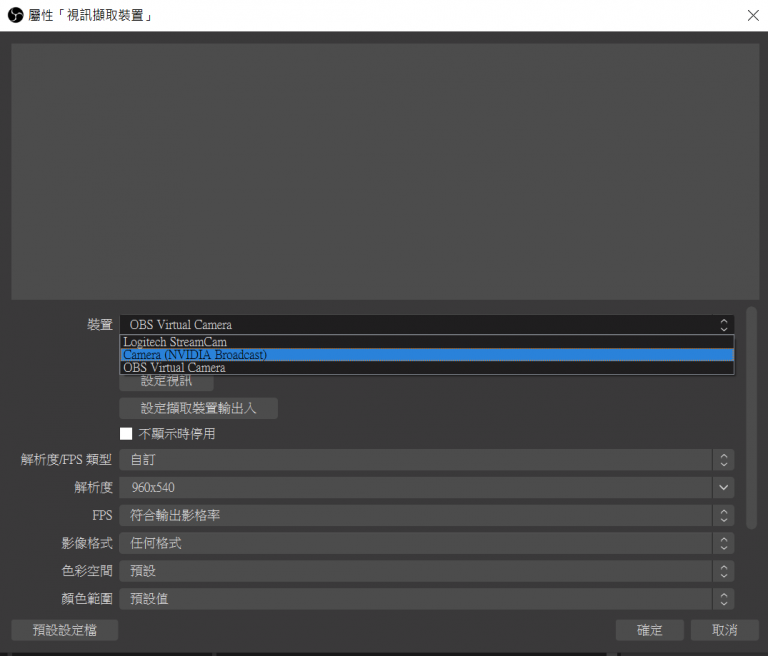
Task: Close the 視訊擷取裝置 properties dialog
Action: pyautogui.click(x=753, y=16)
